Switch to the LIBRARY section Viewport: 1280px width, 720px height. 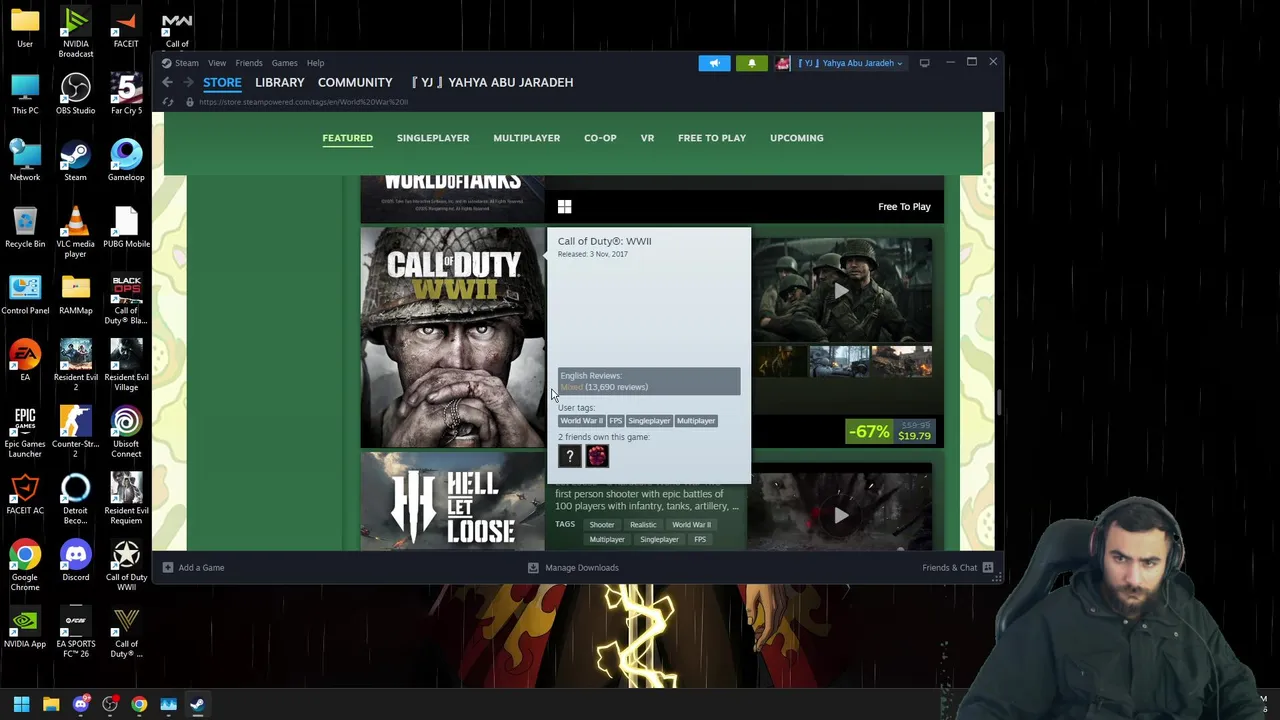click(279, 83)
